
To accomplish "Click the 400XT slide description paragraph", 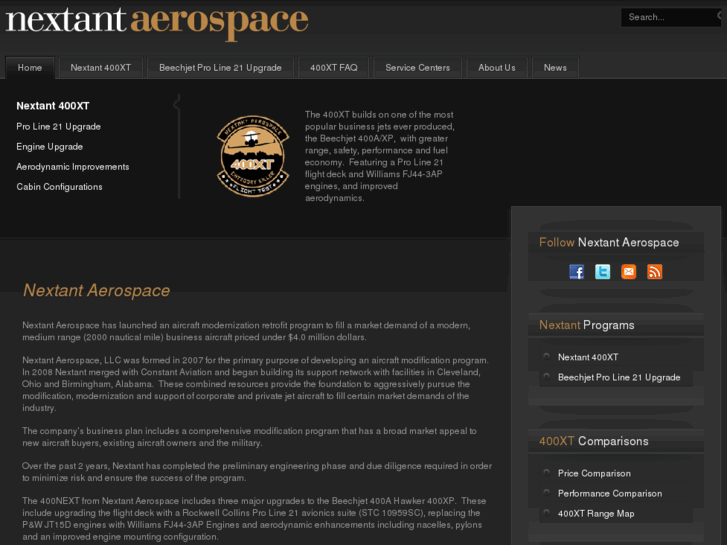I will 379,156.
